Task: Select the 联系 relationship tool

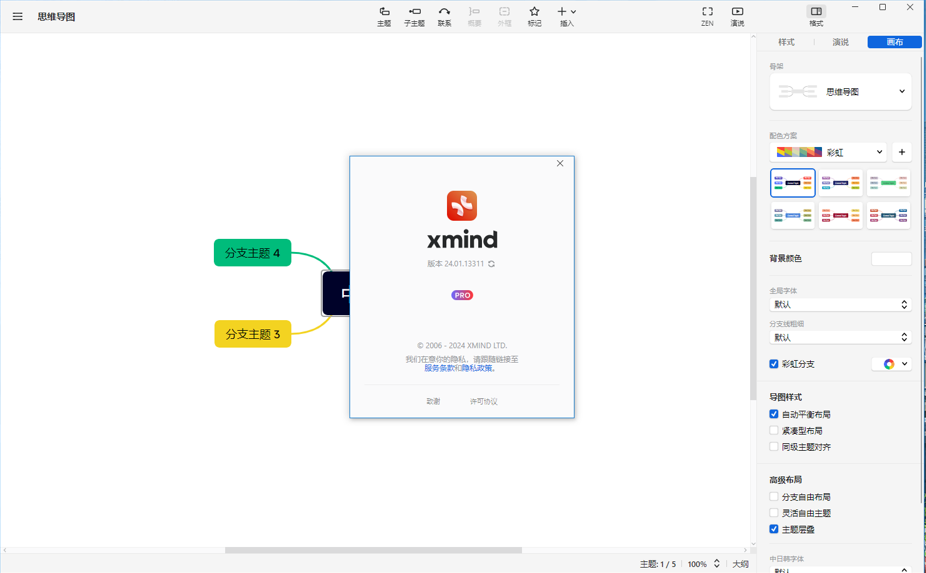Action: pyautogui.click(x=444, y=17)
